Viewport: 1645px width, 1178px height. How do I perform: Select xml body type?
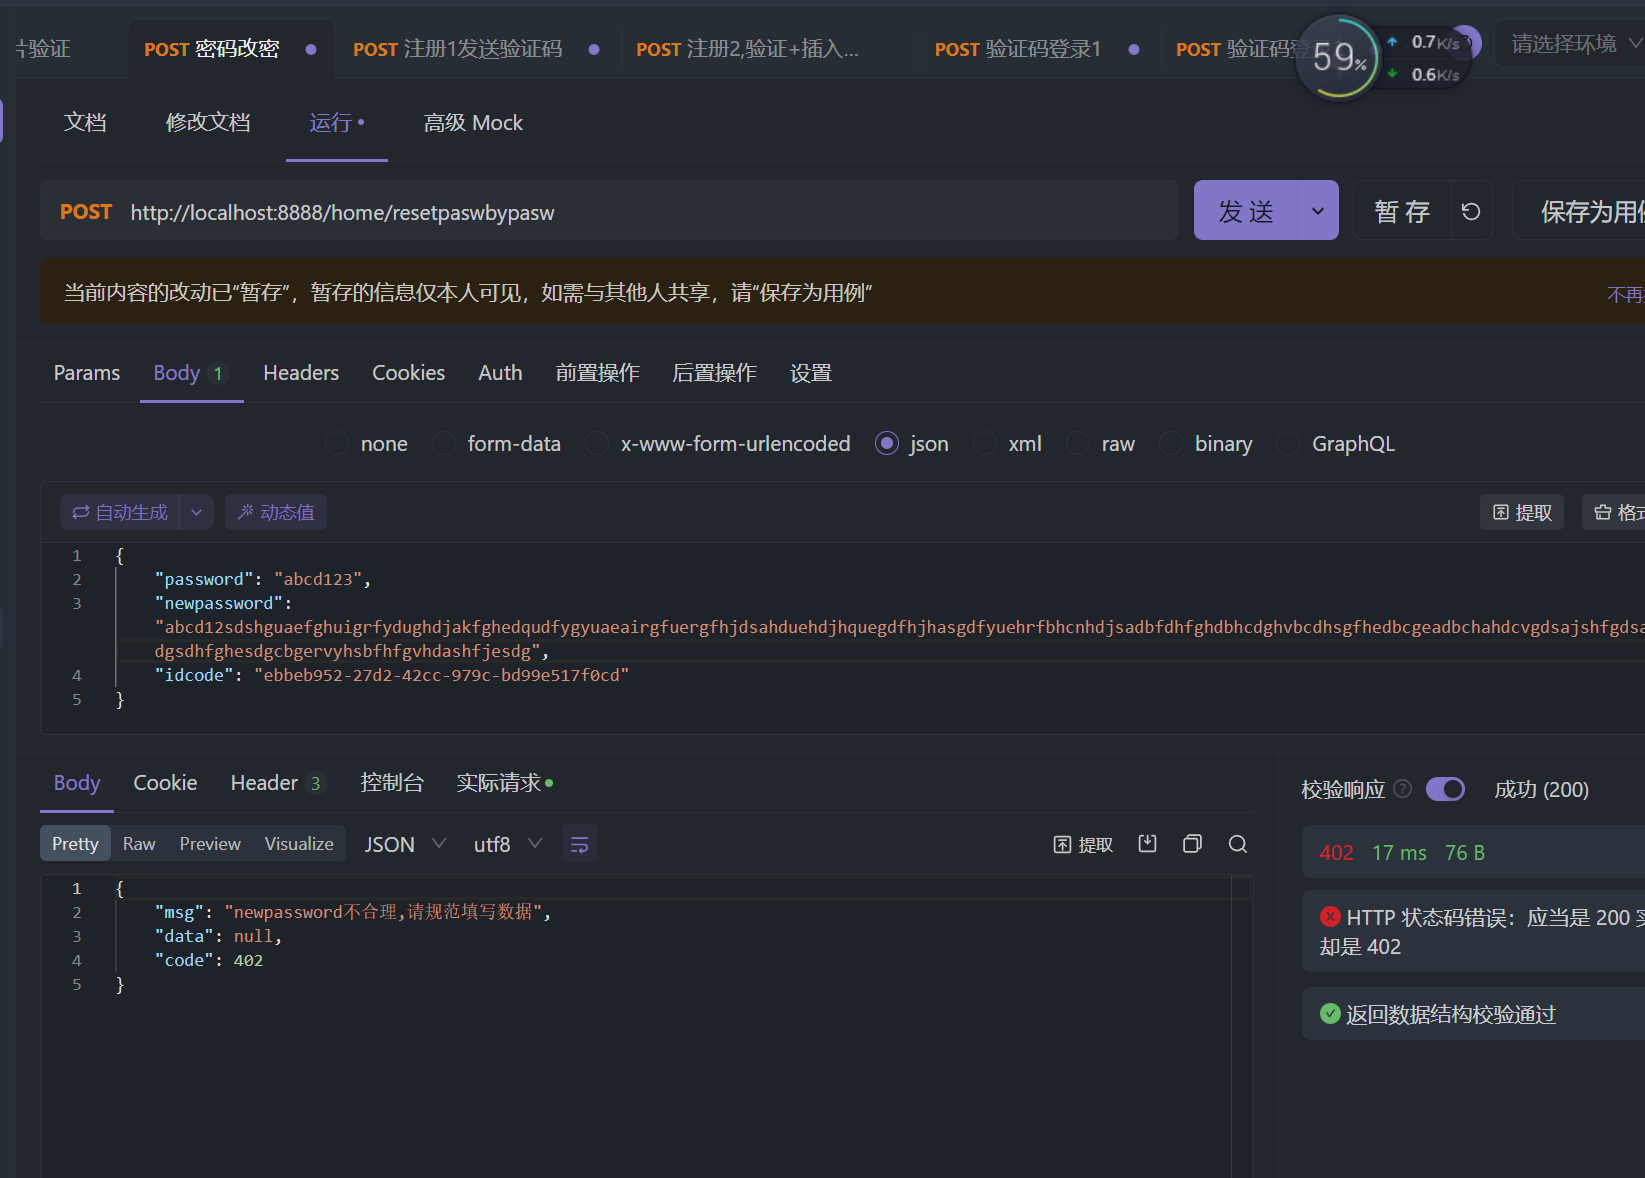(1008, 443)
